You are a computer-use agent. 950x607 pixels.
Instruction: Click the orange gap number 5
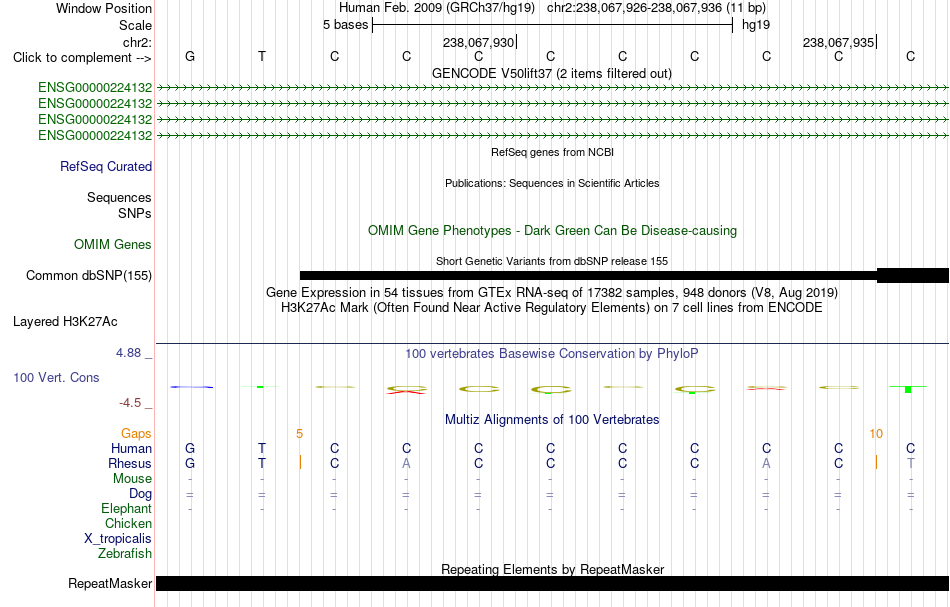[299, 433]
